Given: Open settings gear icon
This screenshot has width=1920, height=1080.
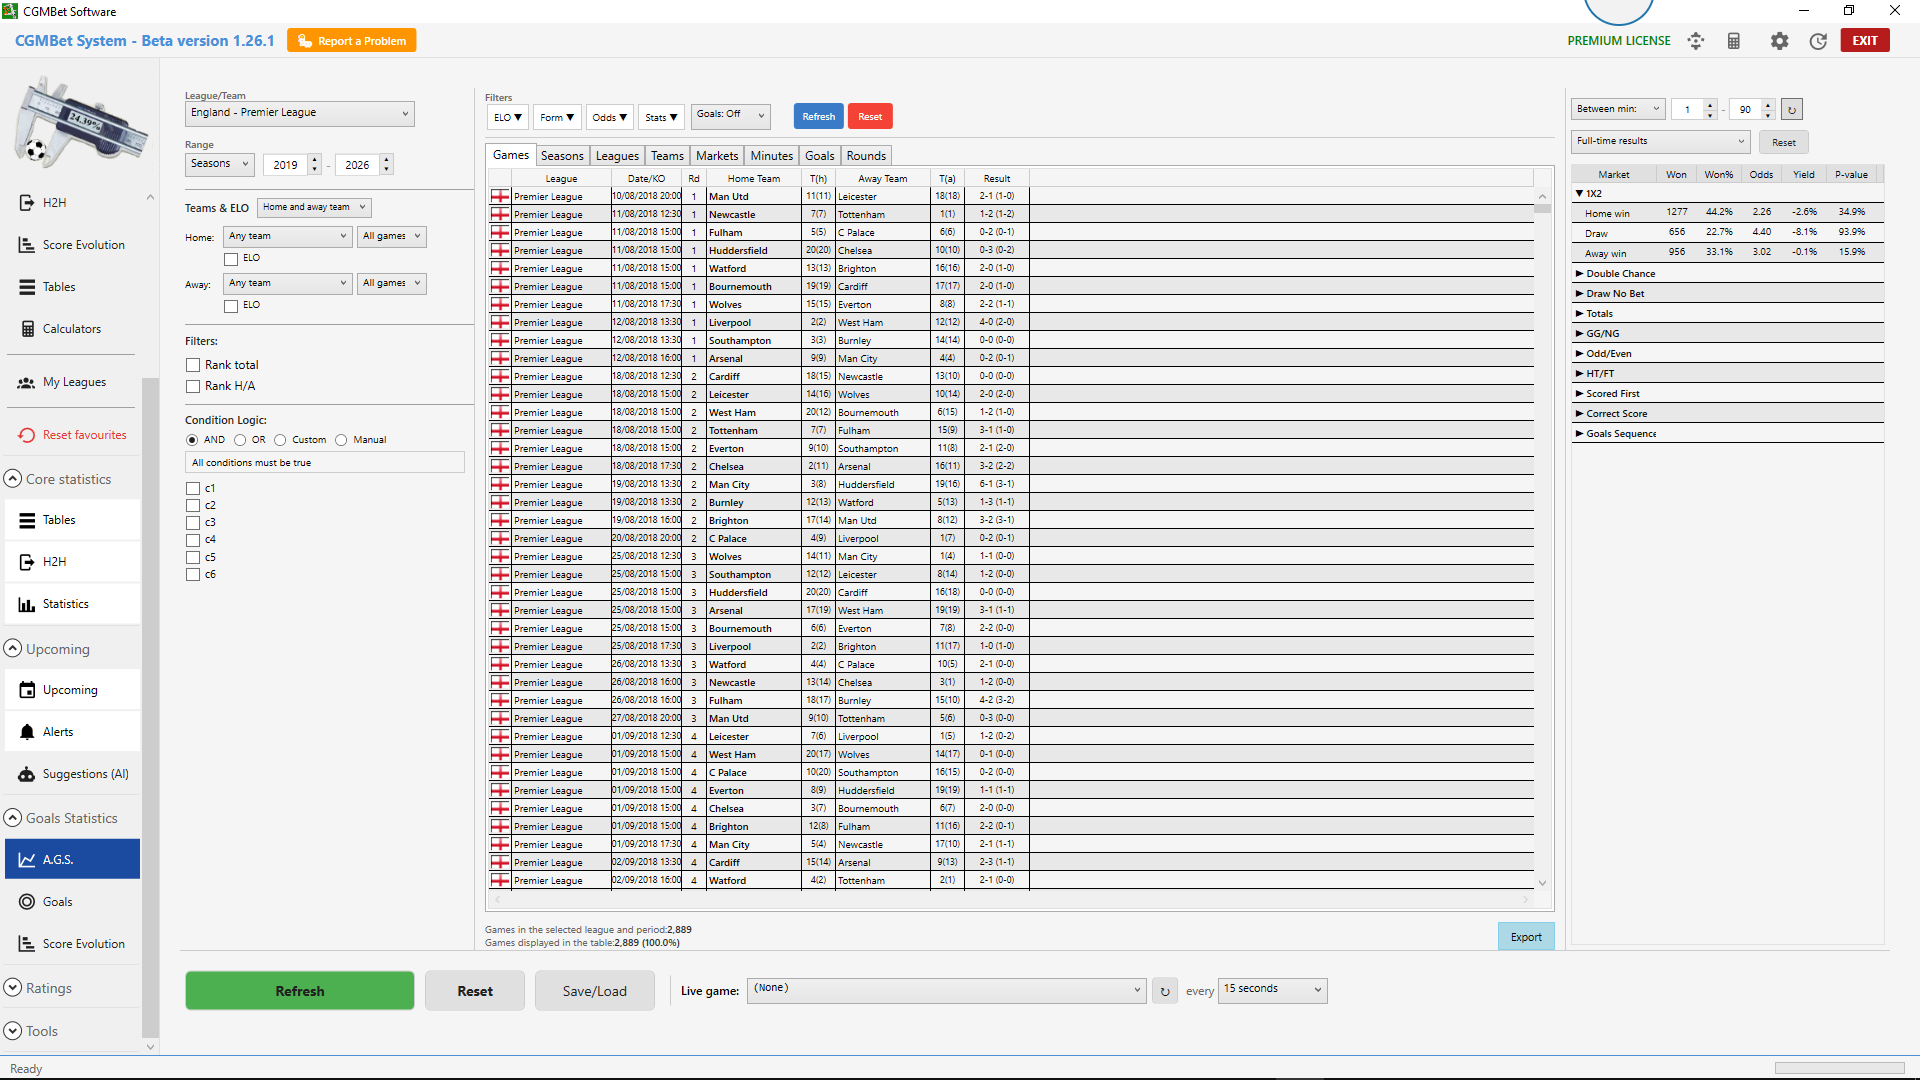Looking at the screenshot, I should click(1779, 41).
